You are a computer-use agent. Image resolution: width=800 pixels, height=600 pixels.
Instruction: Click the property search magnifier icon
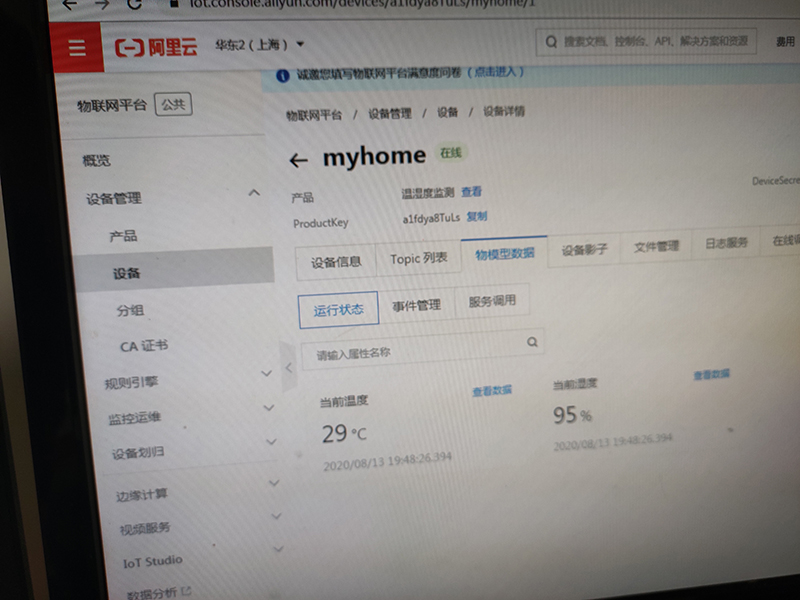(532, 342)
